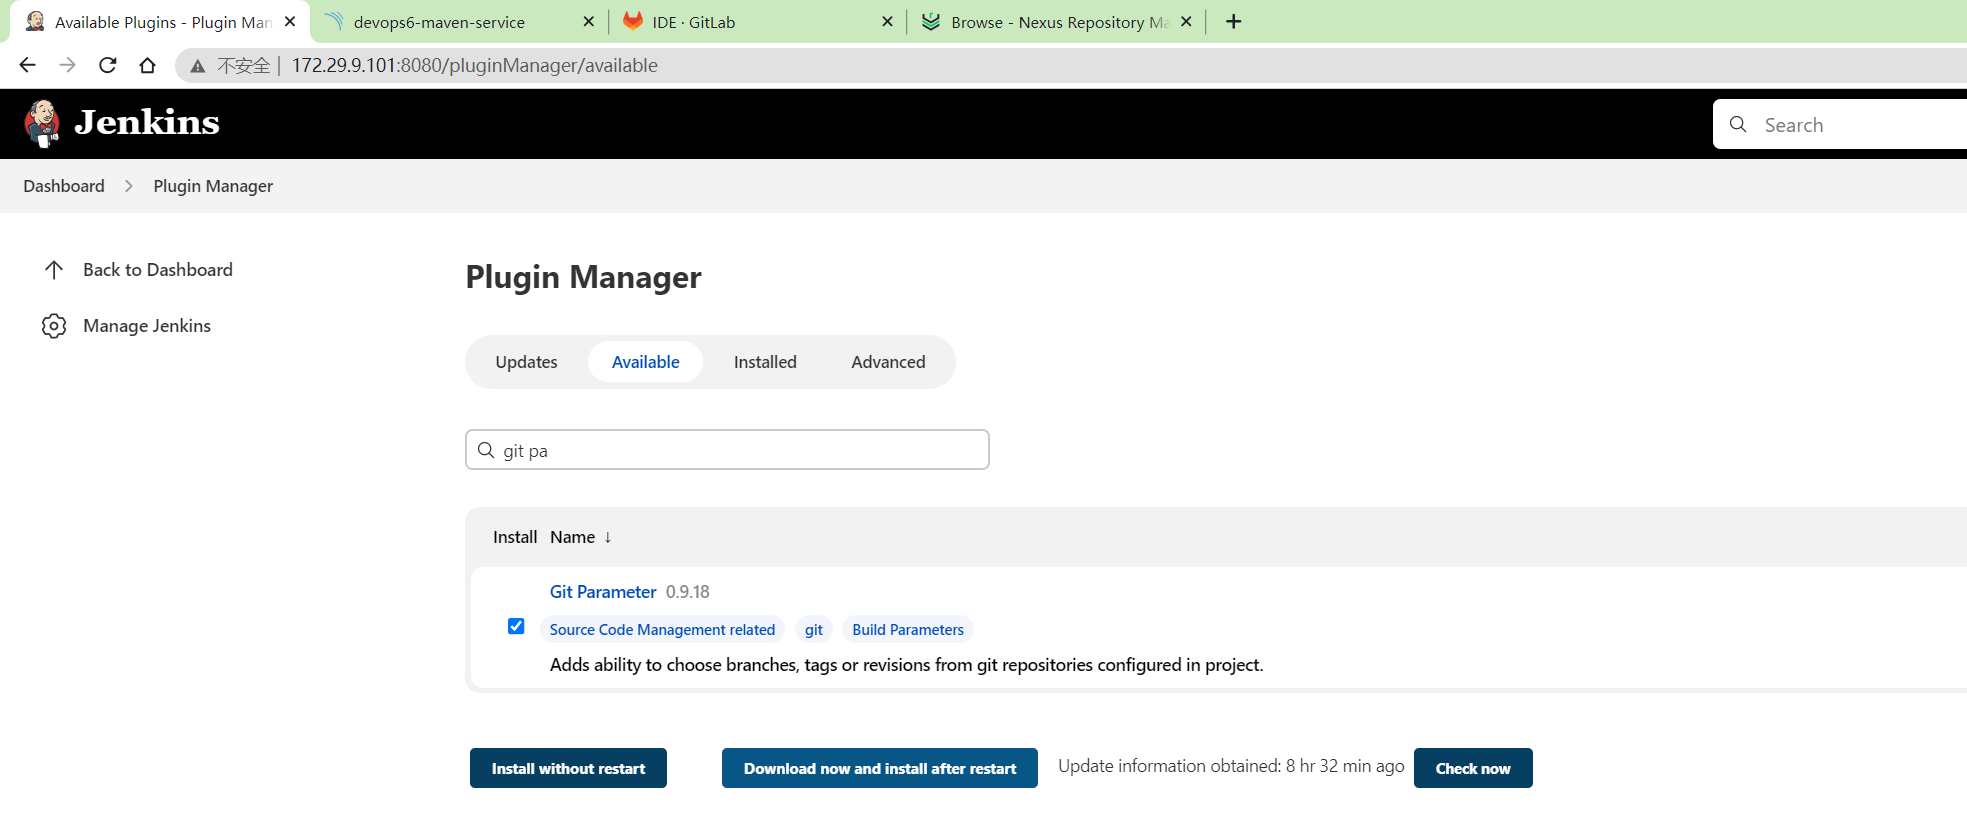1967x840 pixels.
Task: Click the browser address bar URL
Action: pos(475,65)
